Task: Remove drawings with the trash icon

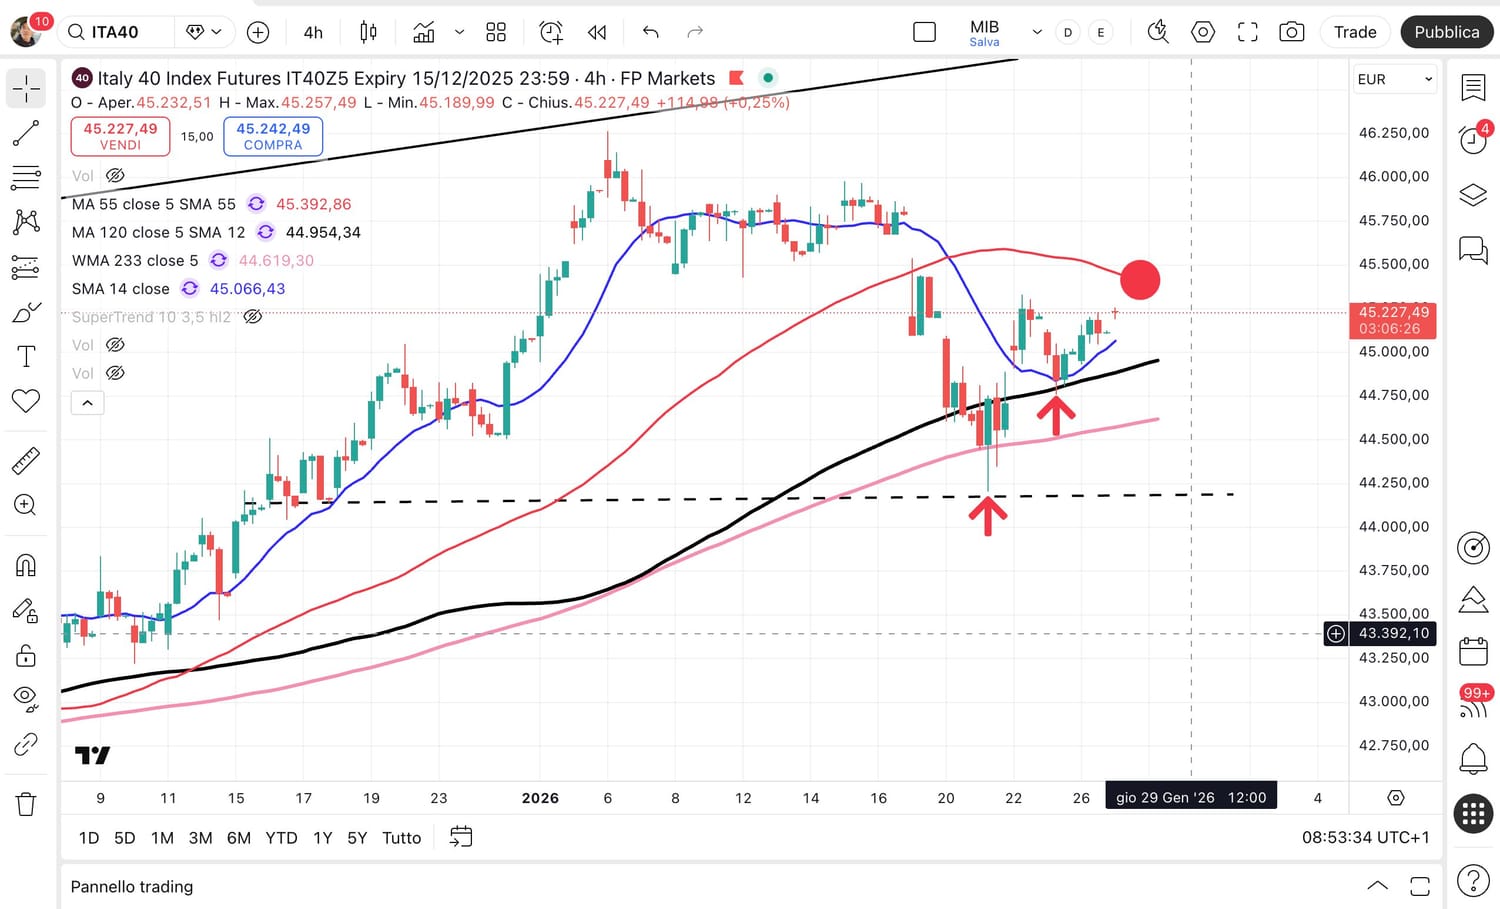Action: pos(26,804)
